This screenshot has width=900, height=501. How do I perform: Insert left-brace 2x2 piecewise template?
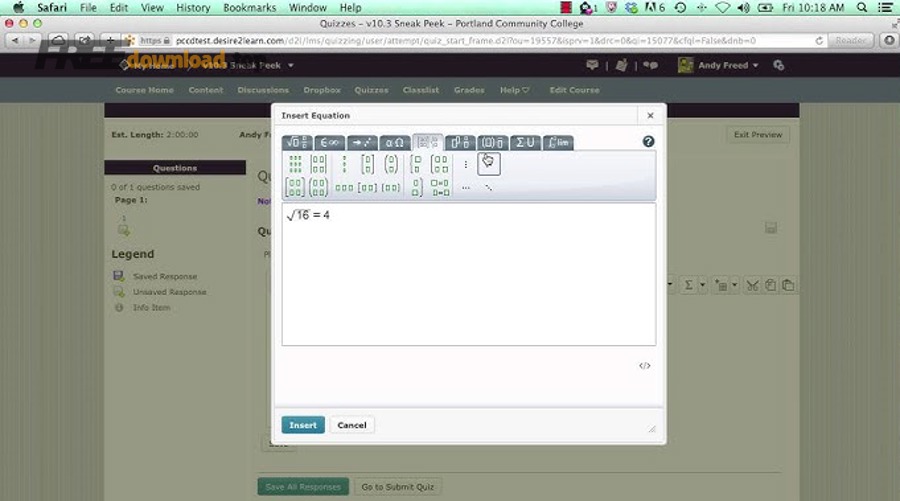click(x=440, y=164)
